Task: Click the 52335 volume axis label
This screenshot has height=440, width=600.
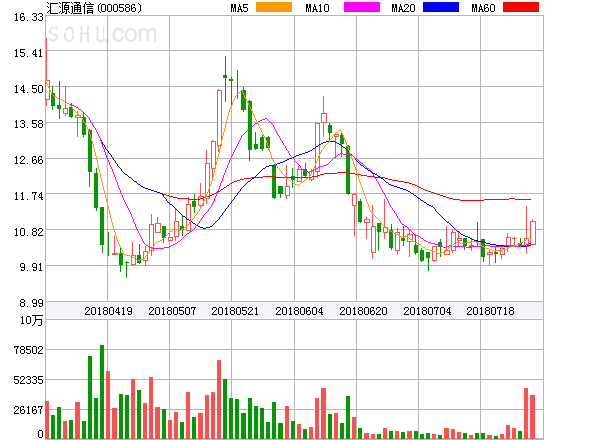Action: [29, 380]
